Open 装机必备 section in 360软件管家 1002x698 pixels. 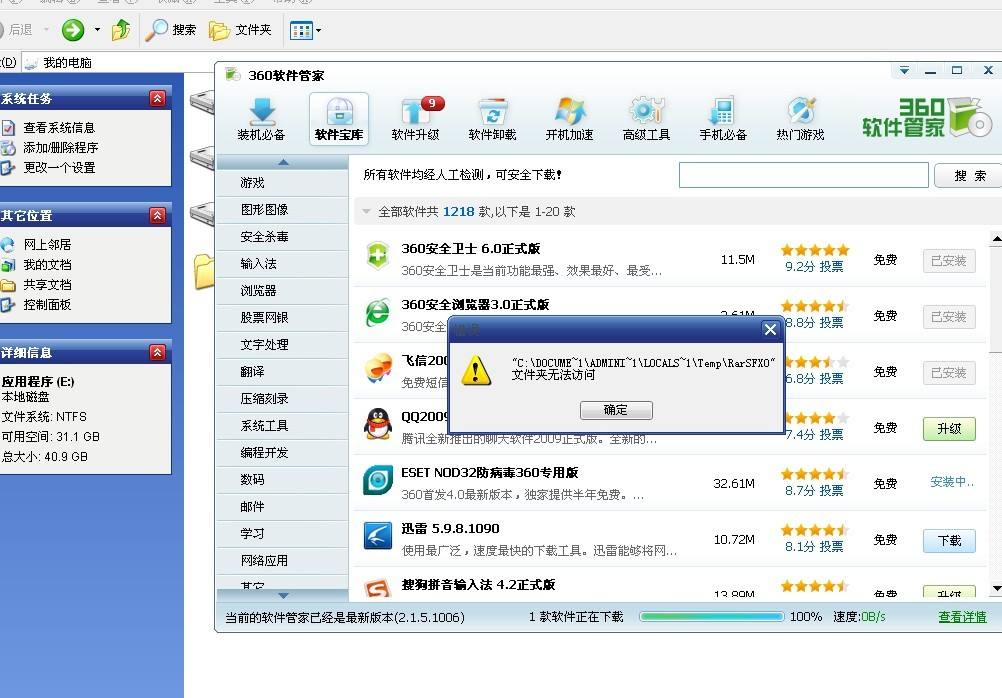pyautogui.click(x=261, y=120)
